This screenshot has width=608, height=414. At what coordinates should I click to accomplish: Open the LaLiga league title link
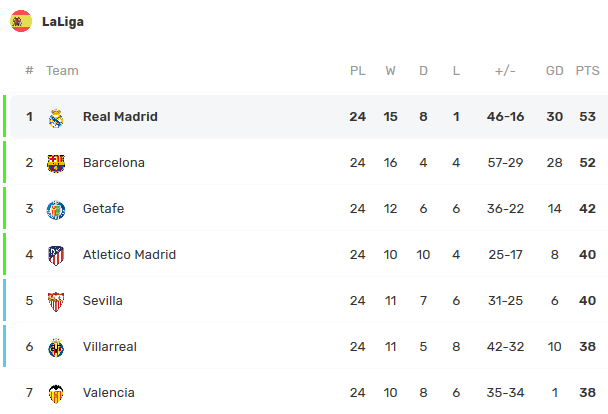click(63, 22)
